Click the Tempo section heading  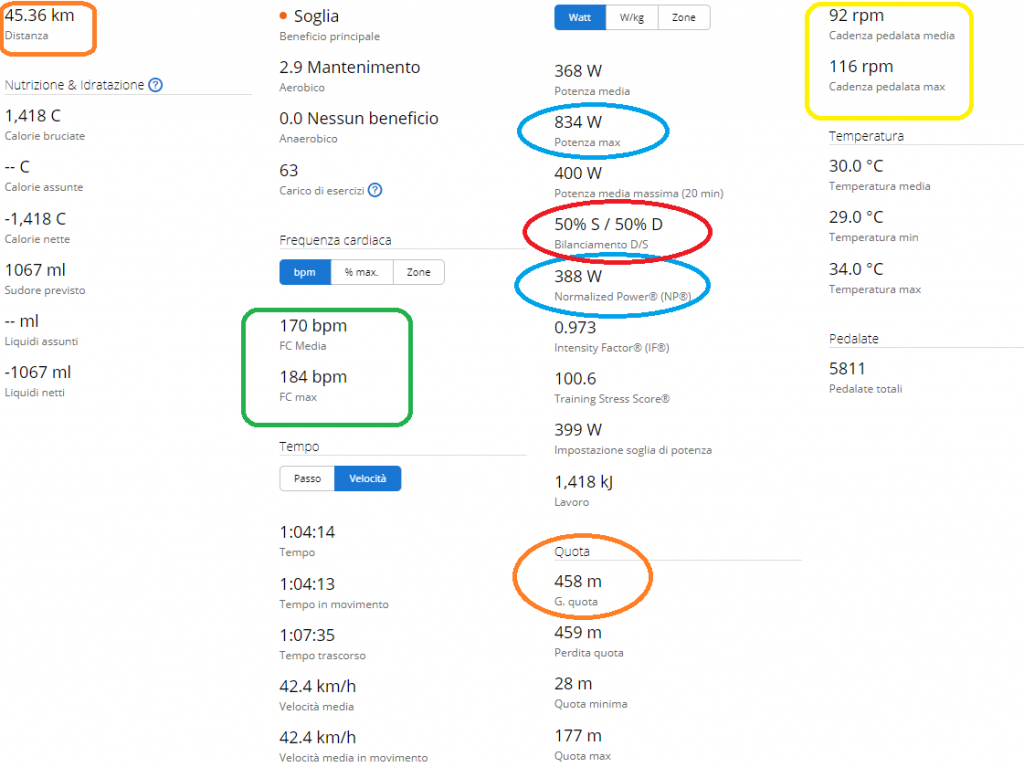pos(299,447)
